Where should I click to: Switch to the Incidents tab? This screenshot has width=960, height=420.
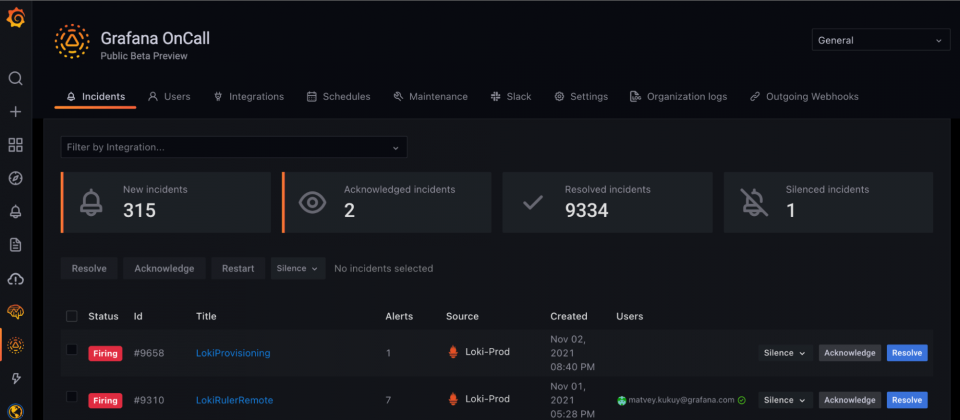point(96,97)
